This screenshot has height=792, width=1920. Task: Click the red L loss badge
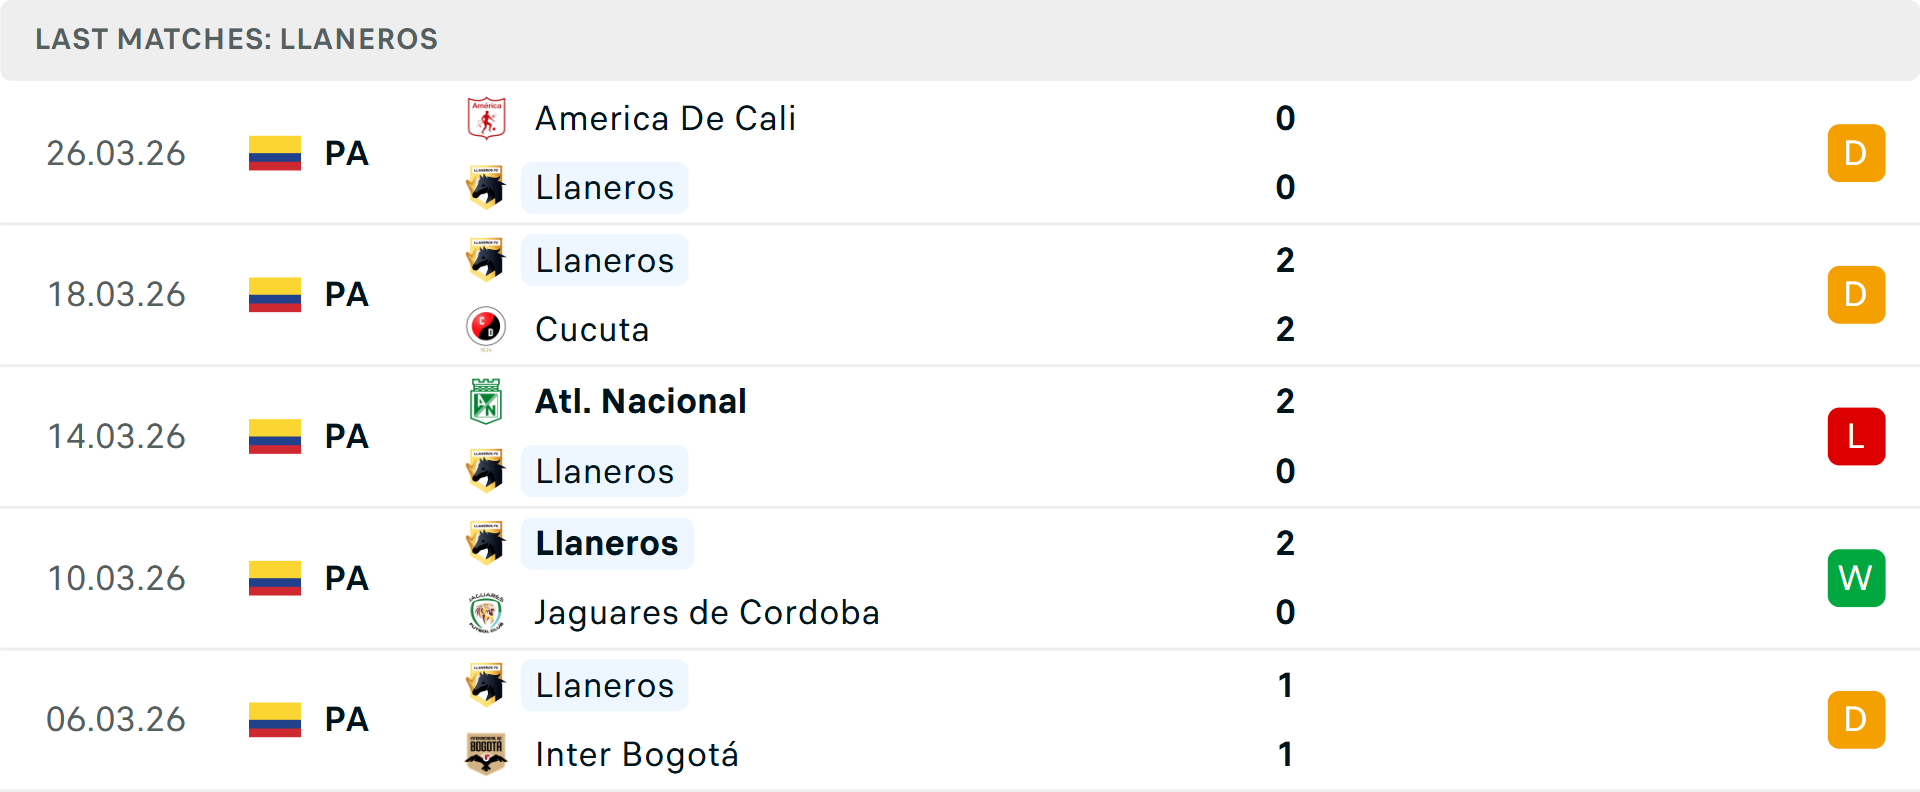pos(1856,437)
